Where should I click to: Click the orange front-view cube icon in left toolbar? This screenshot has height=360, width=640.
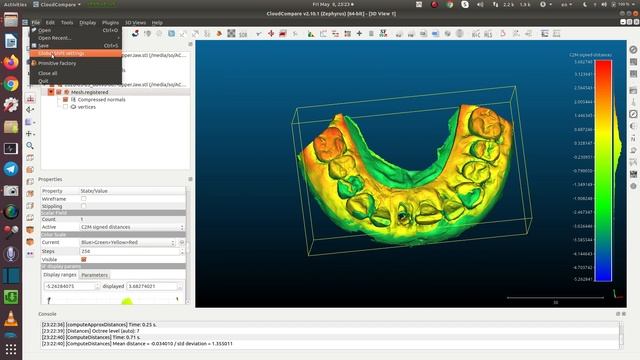[30, 169]
